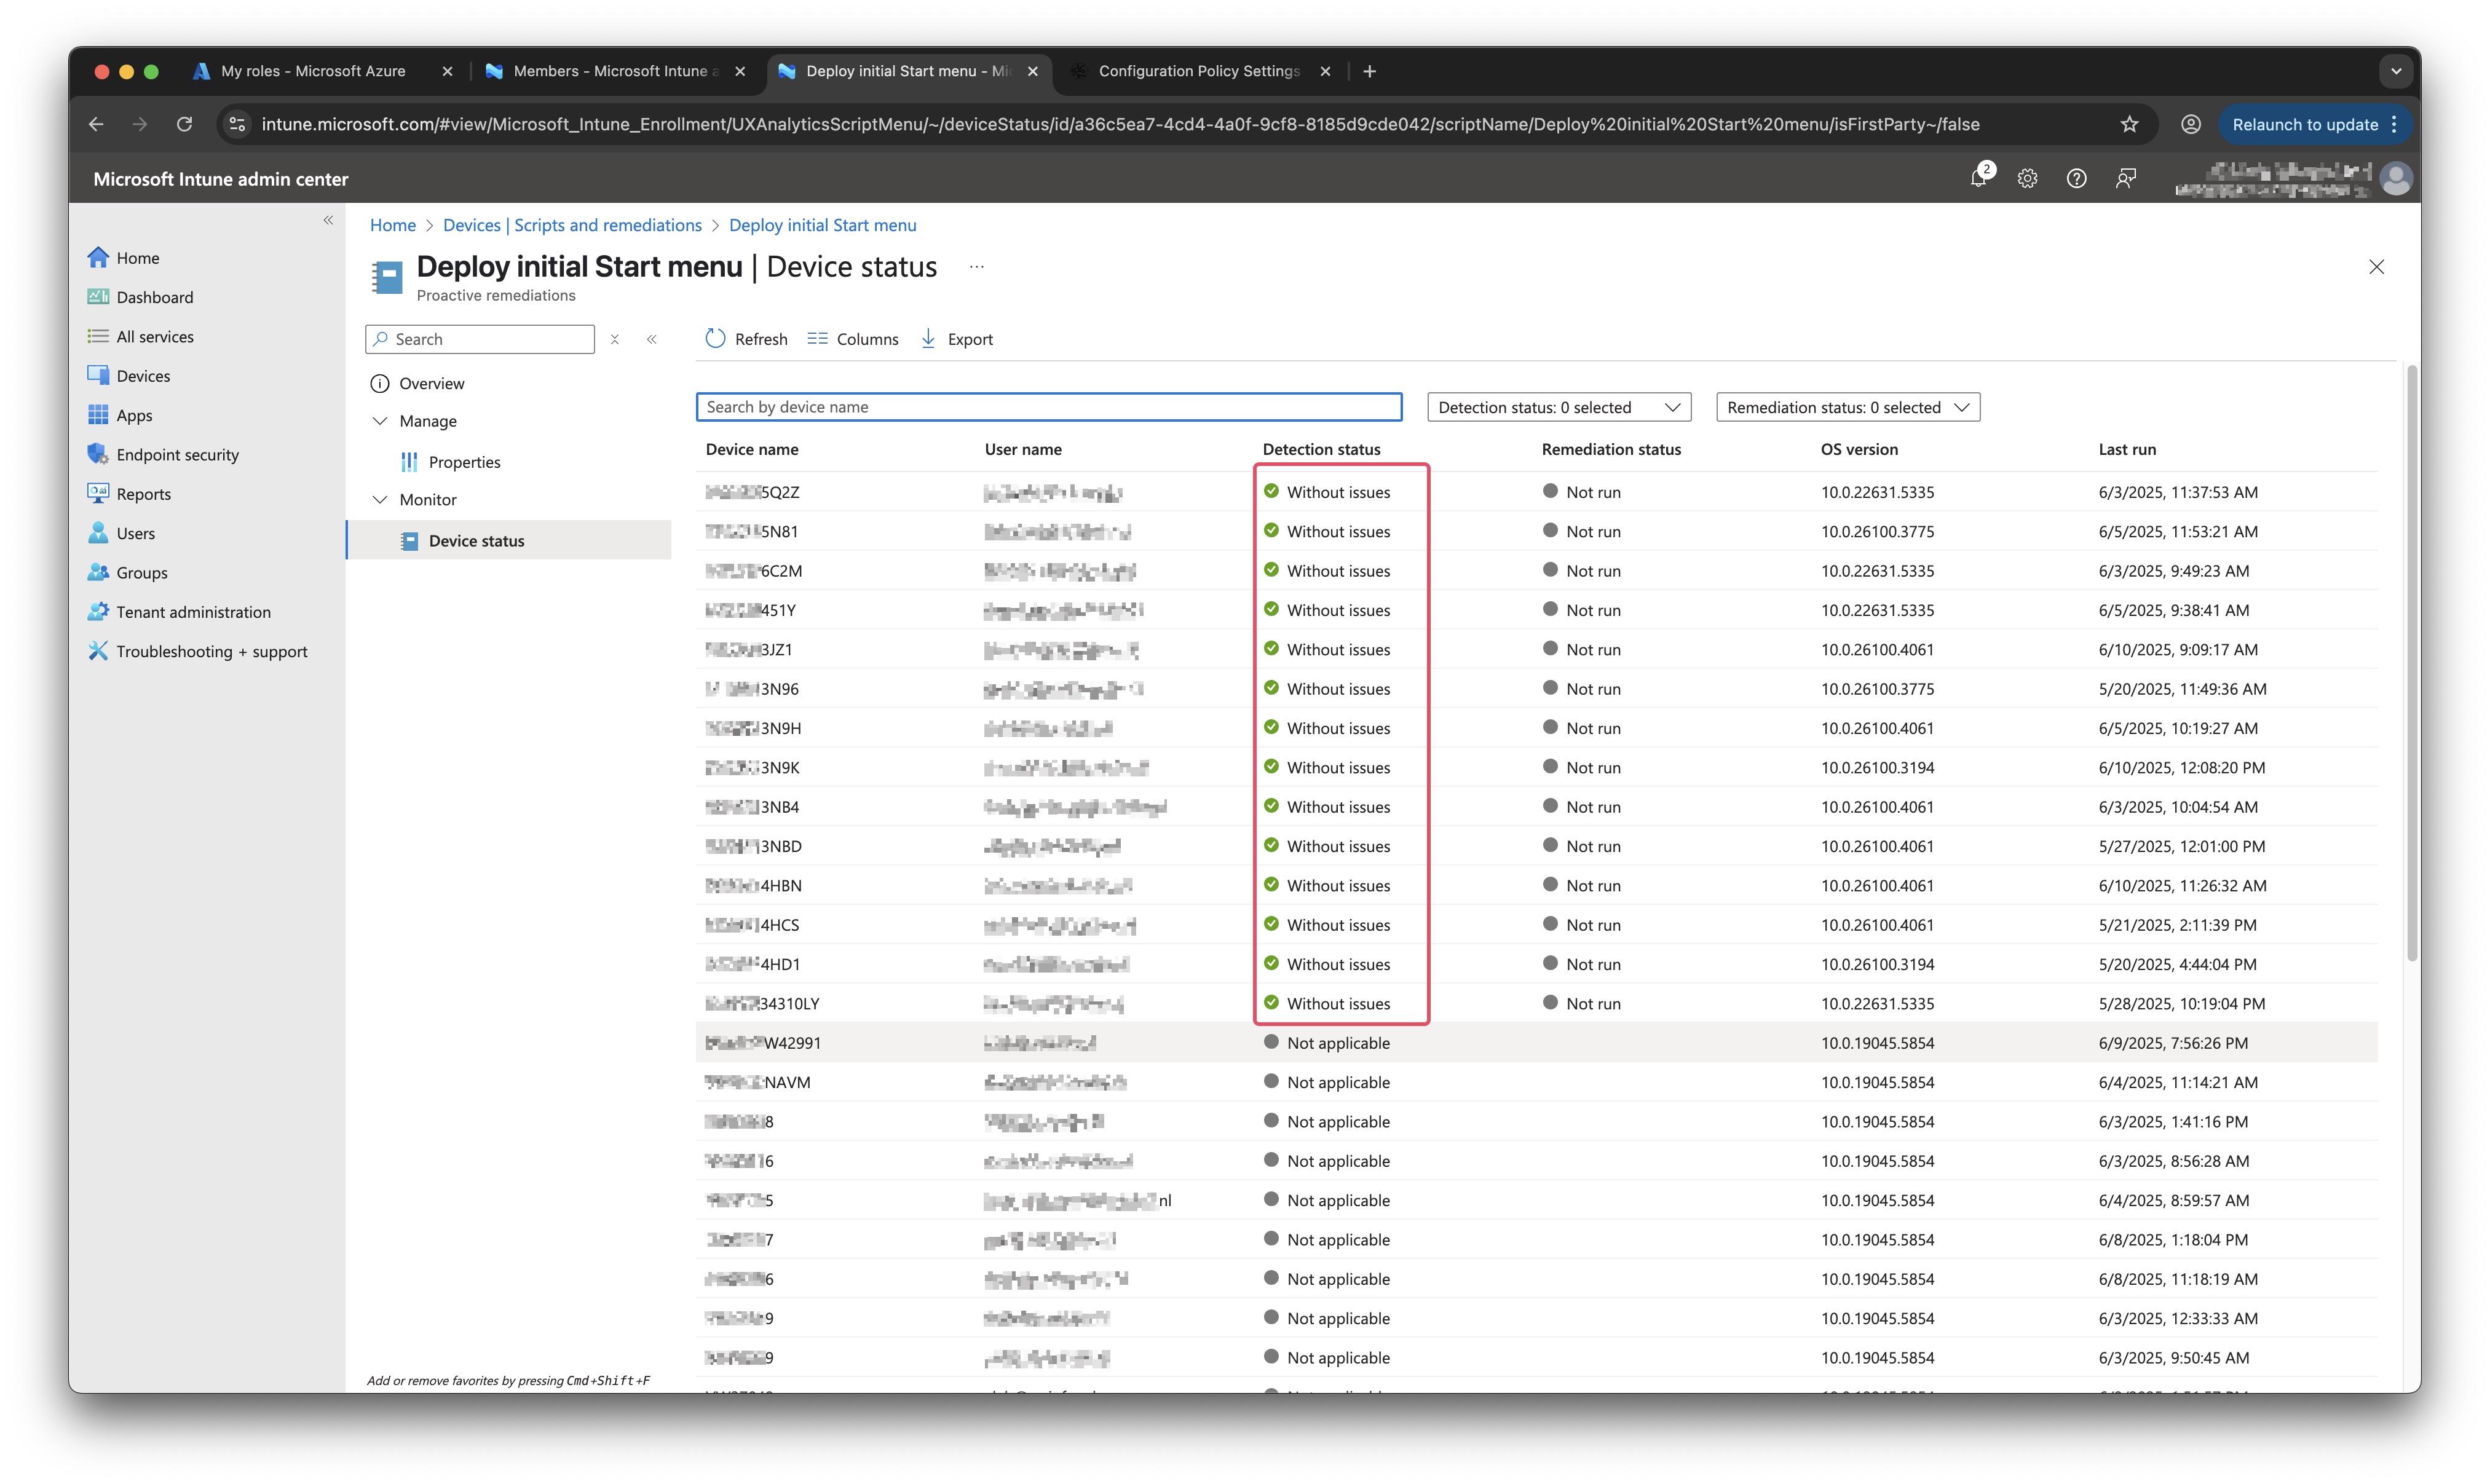This screenshot has width=2490, height=1484.
Task: Focus the blade menu Search box
Action: click(x=480, y=339)
